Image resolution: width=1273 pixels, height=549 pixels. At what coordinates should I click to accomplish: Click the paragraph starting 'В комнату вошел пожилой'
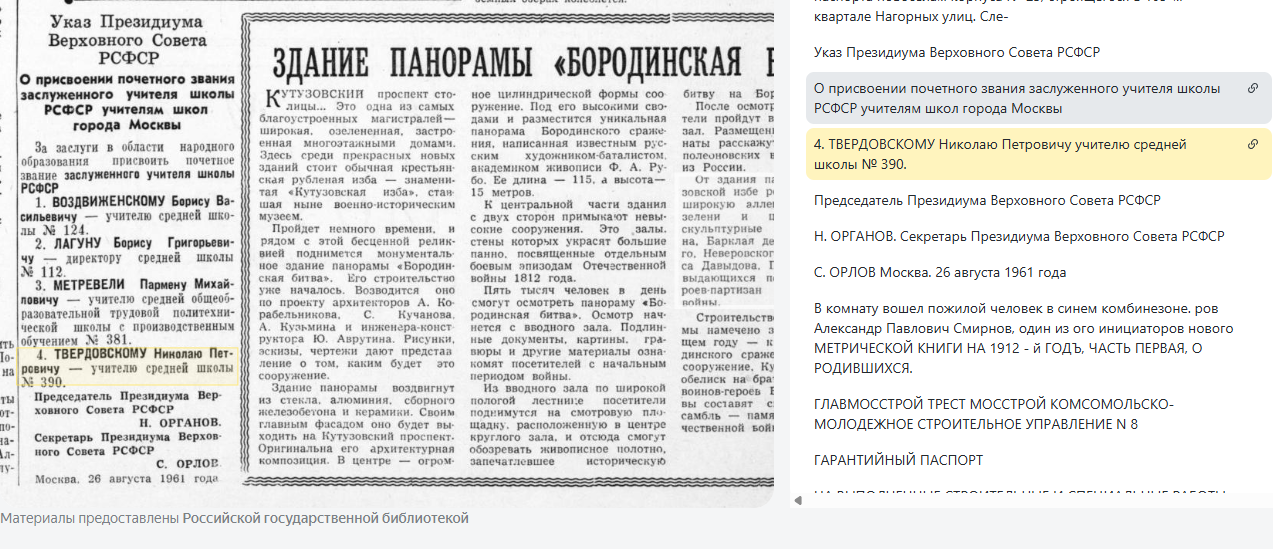tap(1024, 338)
